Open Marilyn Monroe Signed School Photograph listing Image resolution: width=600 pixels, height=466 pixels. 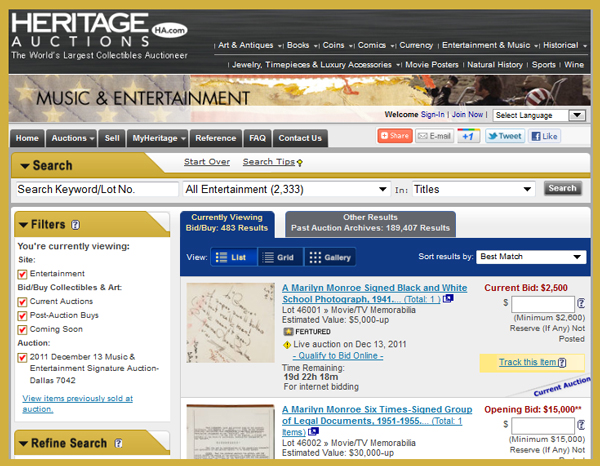pyautogui.click(x=375, y=293)
